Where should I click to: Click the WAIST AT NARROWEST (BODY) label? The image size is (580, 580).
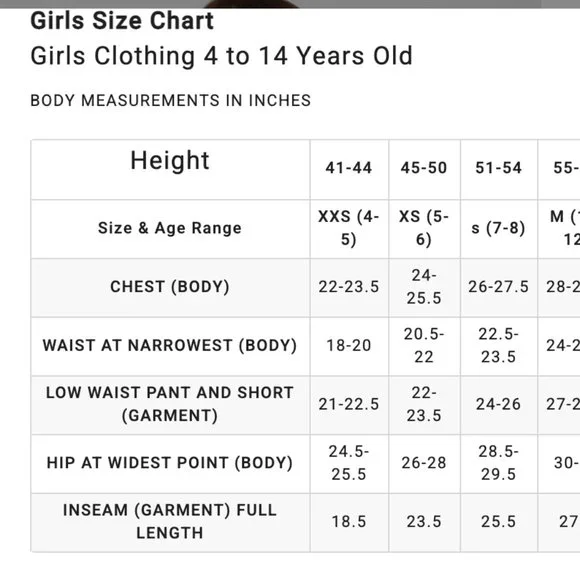(170, 345)
